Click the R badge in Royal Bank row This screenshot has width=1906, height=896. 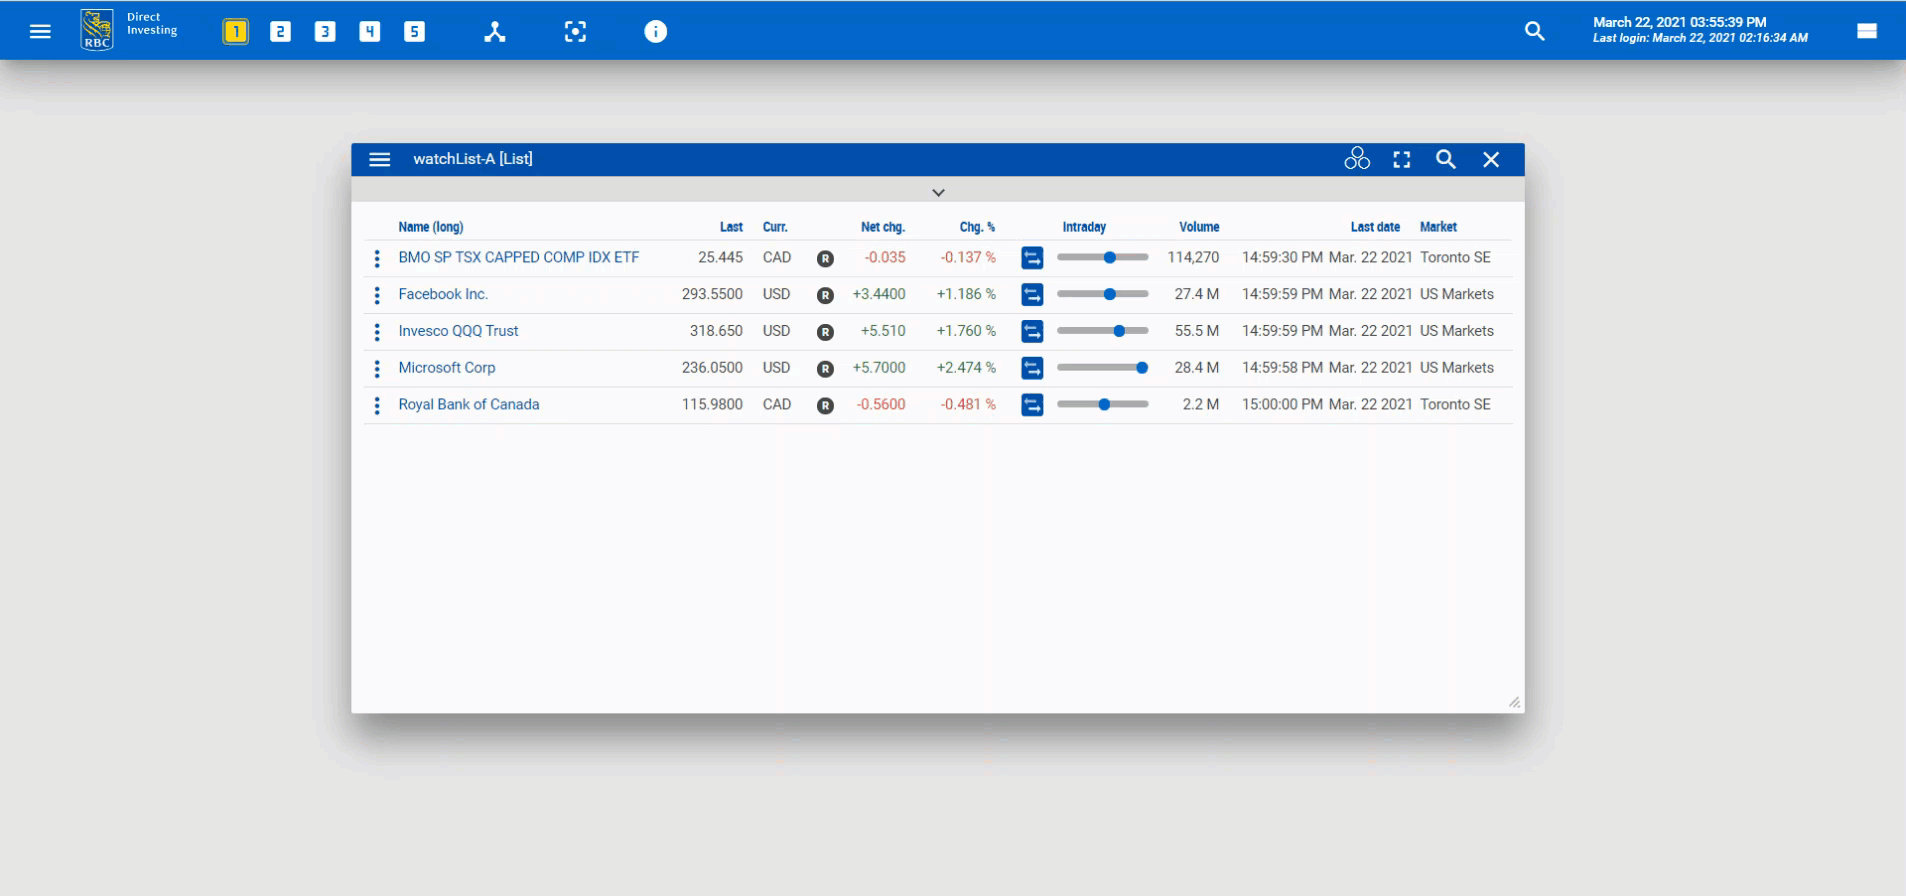[x=825, y=406]
